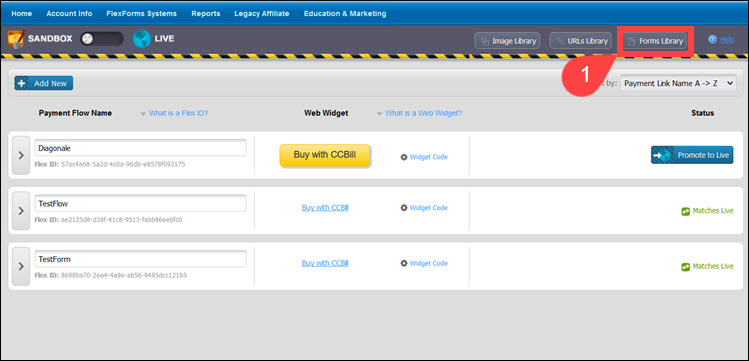The height and width of the screenshot is (361, 749).
Task: Open the FlexForms Systems menu
Action: [x=141, y=13]
